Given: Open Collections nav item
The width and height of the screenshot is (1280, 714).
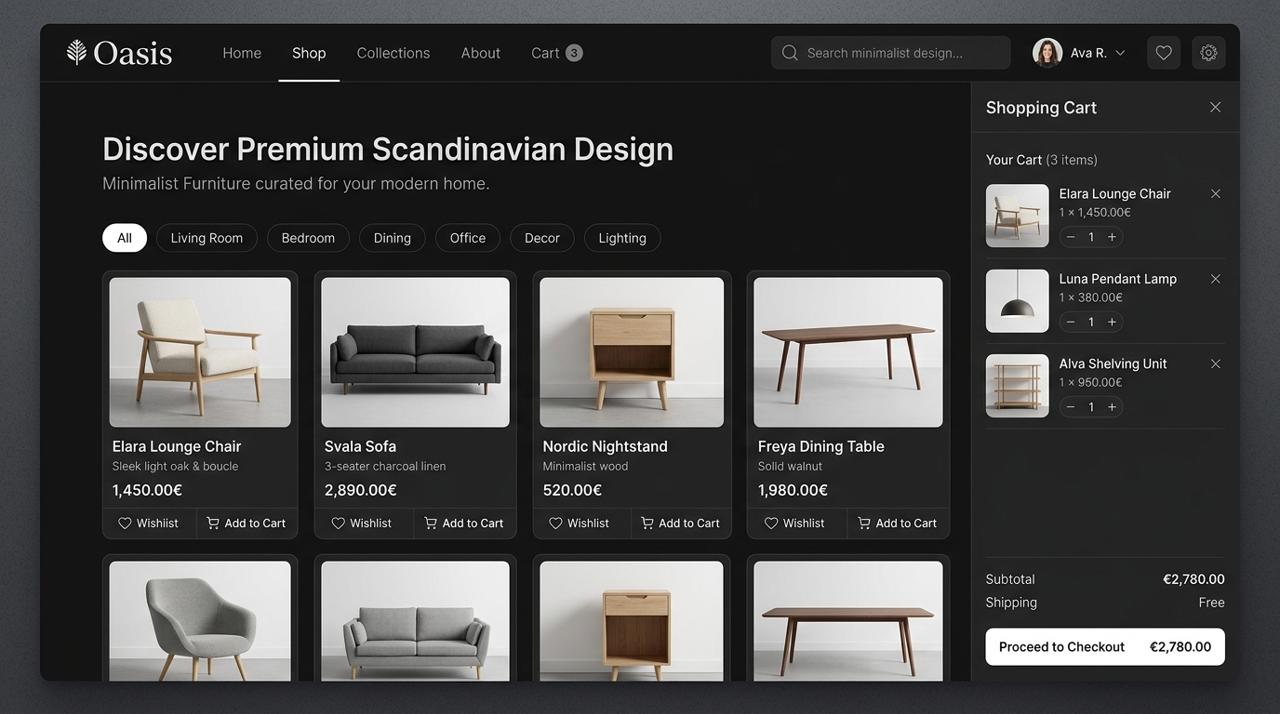Looking at the screenshot, I should (x=393, y=53).
